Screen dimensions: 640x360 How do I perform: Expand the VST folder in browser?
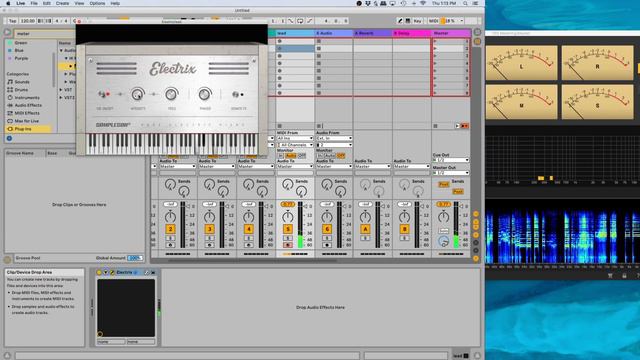[x=61, y=90]
